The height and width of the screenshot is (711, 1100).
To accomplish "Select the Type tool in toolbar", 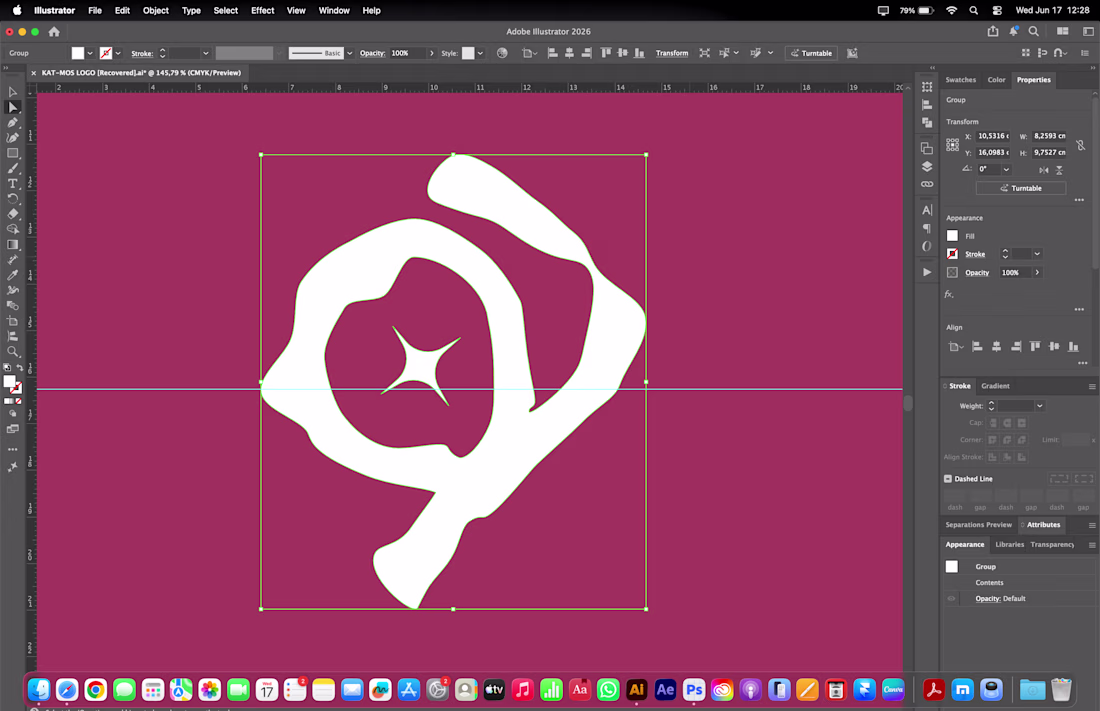I will [x=13, y=184].
